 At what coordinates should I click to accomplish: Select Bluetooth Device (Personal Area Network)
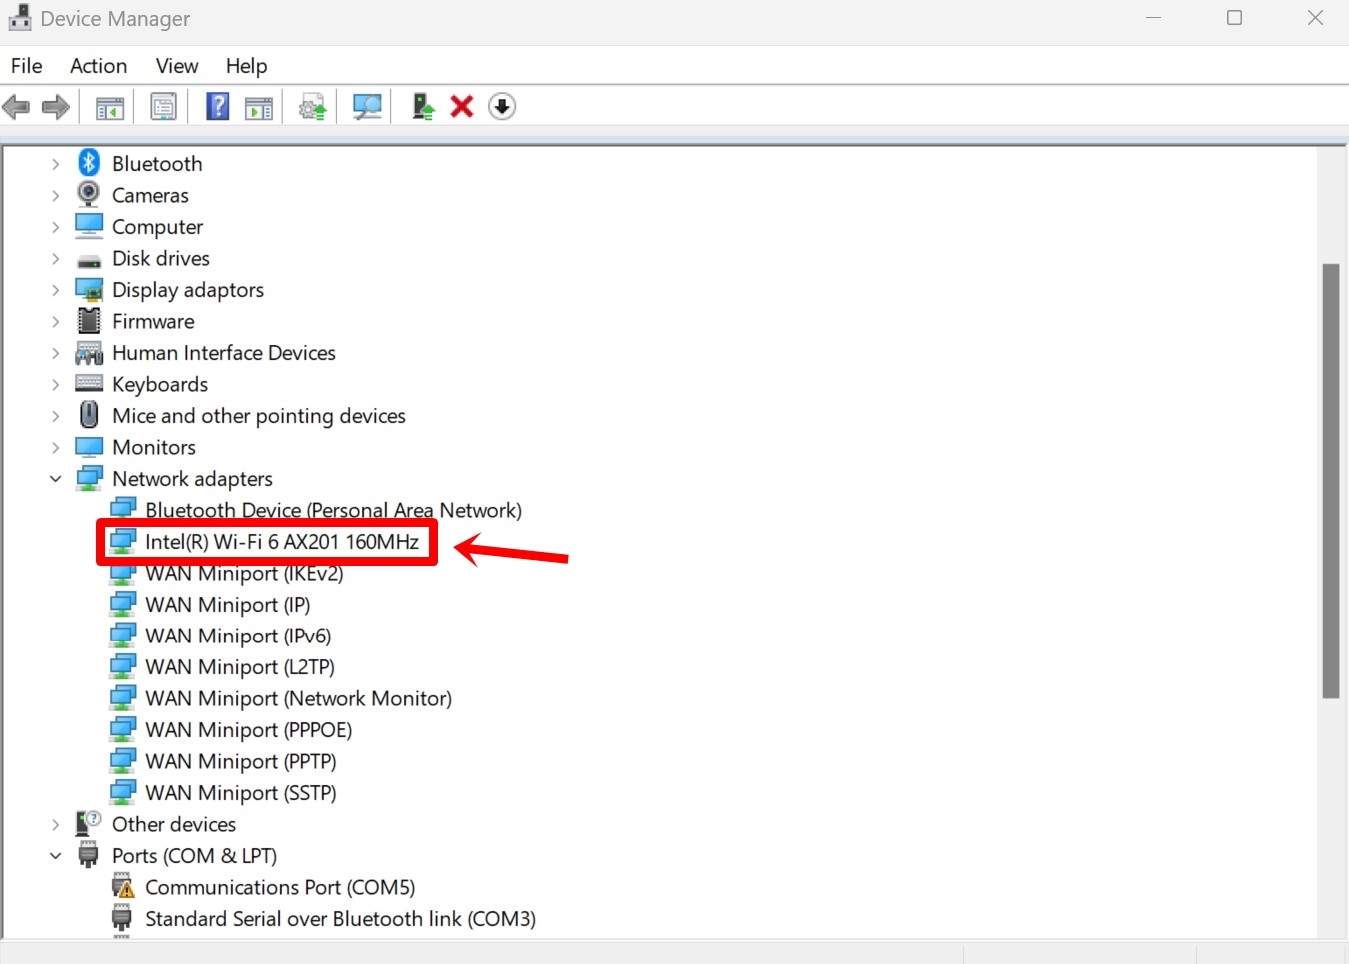333,510
